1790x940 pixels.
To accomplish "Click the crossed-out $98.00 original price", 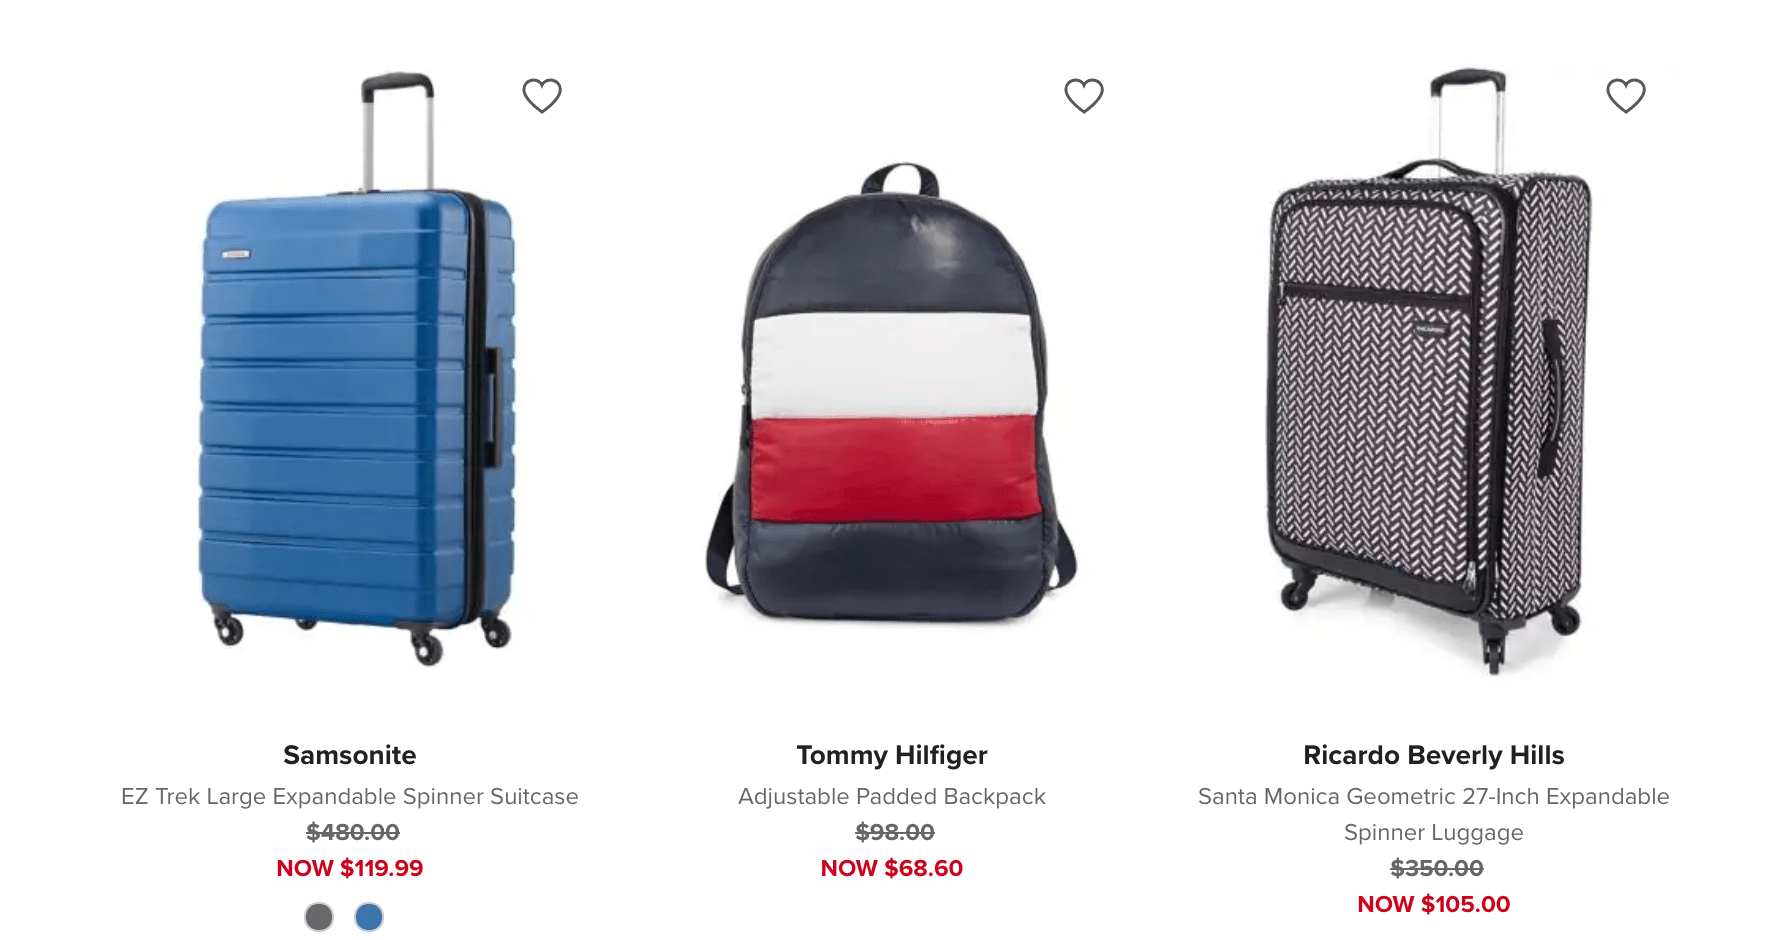I will click(x=895, y=832).
